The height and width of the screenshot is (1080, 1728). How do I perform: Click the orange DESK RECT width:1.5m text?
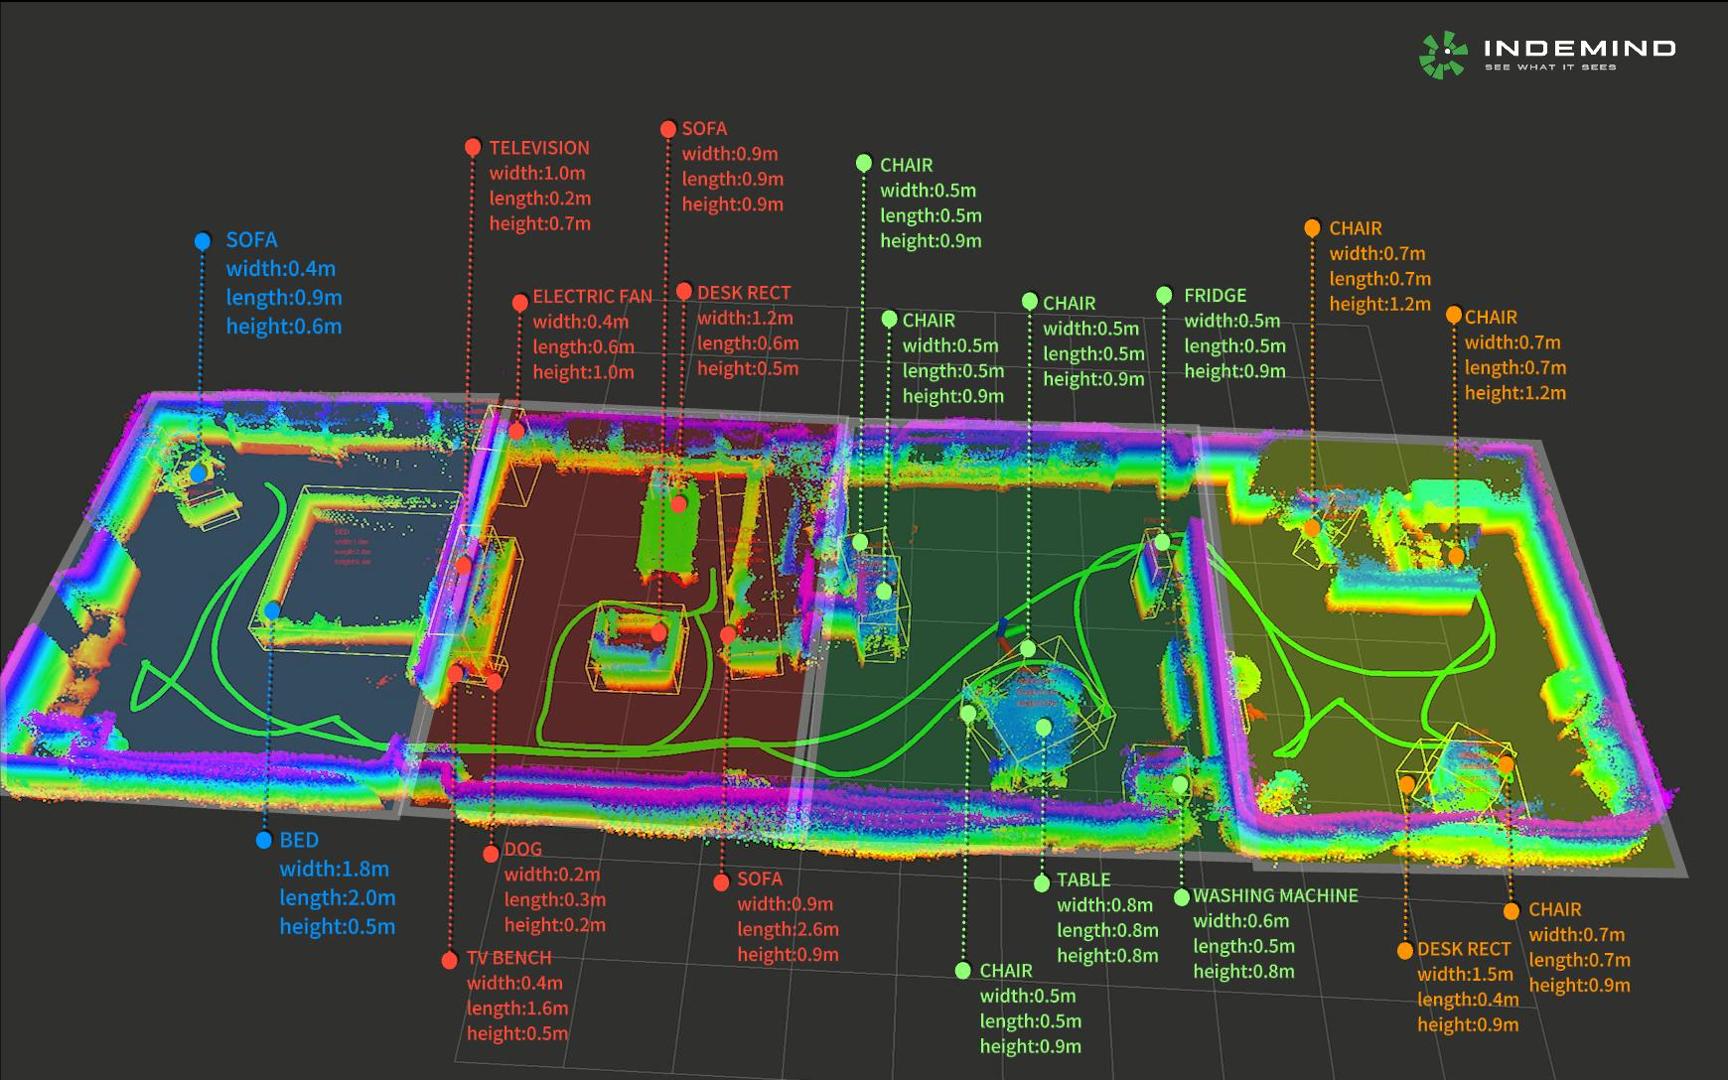(x=1465, y=974)
